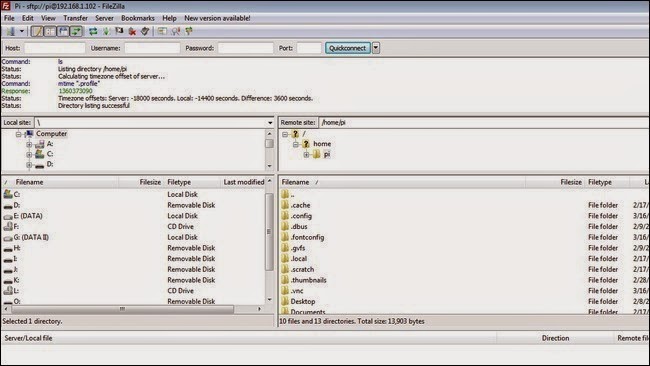Open the Site Manager dropdown arrow

pyautogui.click(x=22, y=31)
